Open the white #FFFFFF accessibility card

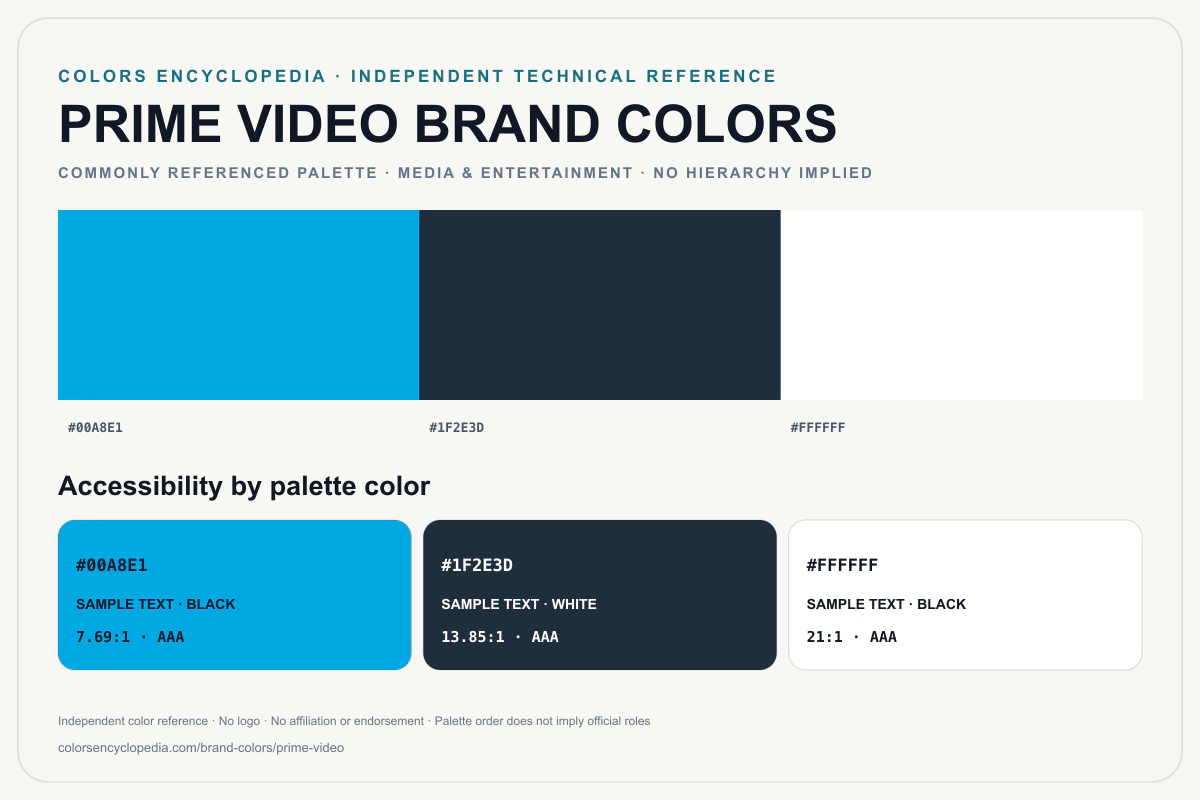click(965, 595)
